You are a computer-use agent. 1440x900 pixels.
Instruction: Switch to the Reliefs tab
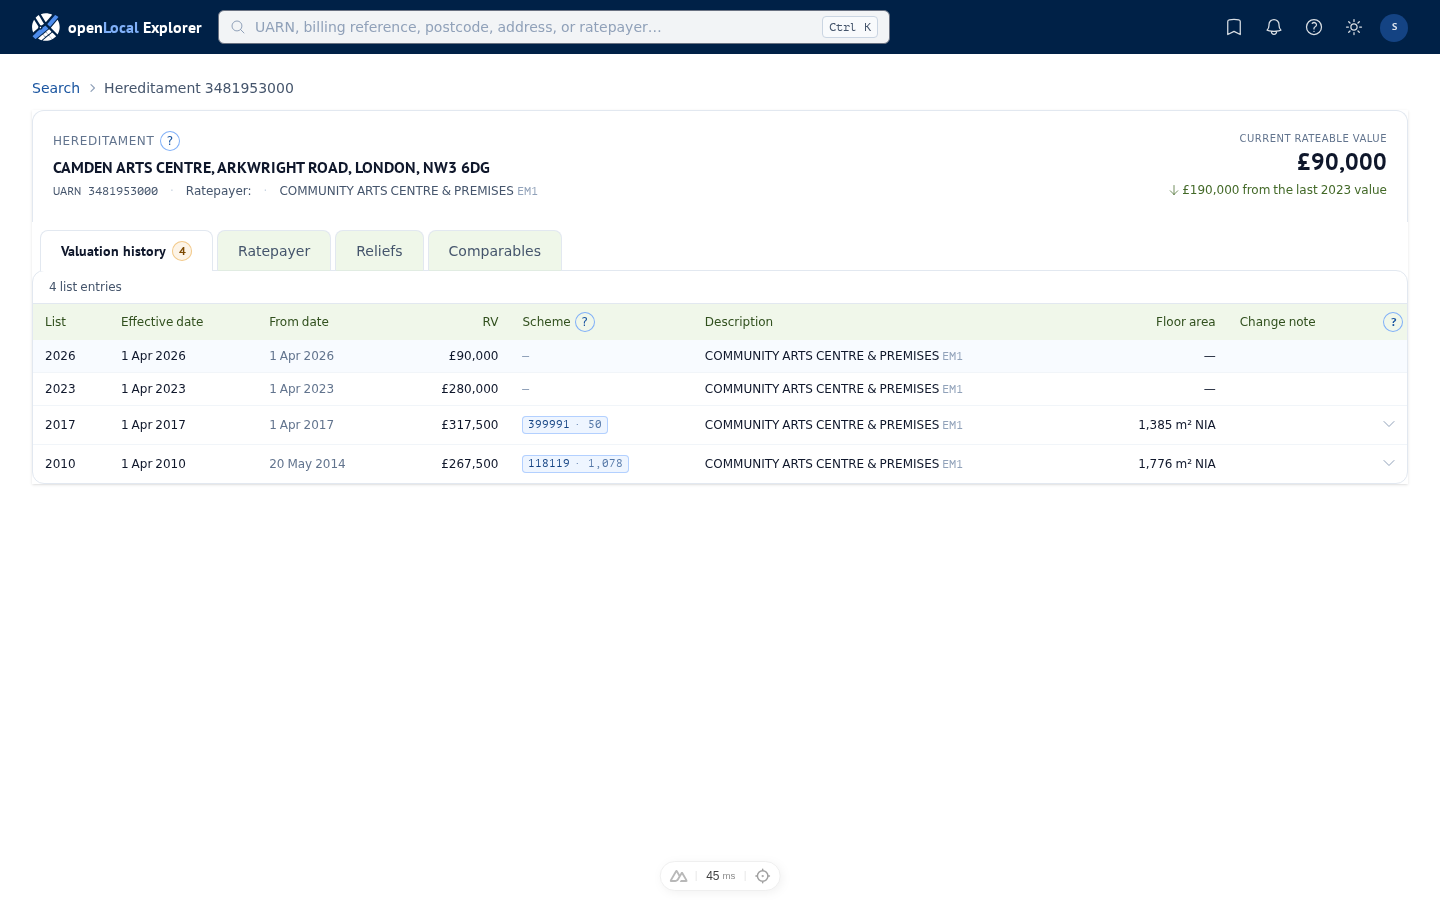(x=379, y=251)
